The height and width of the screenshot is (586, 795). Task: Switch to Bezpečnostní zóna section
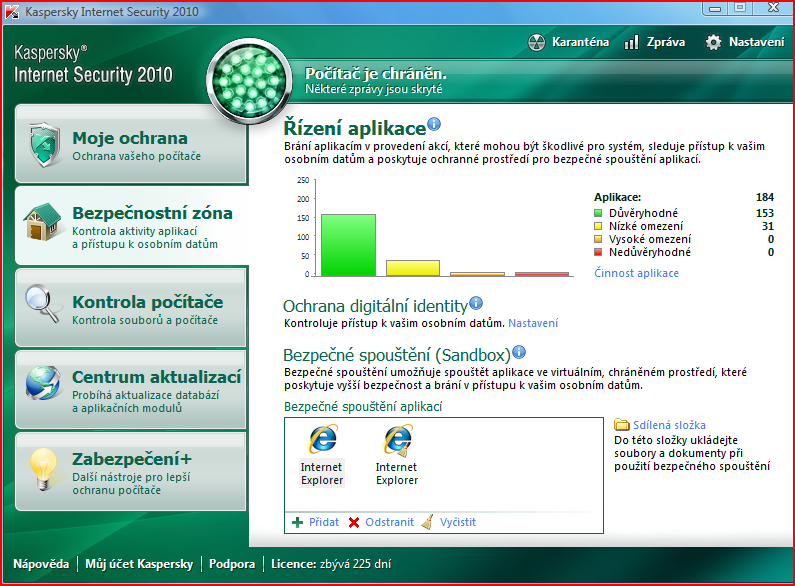tap(131, 226)
